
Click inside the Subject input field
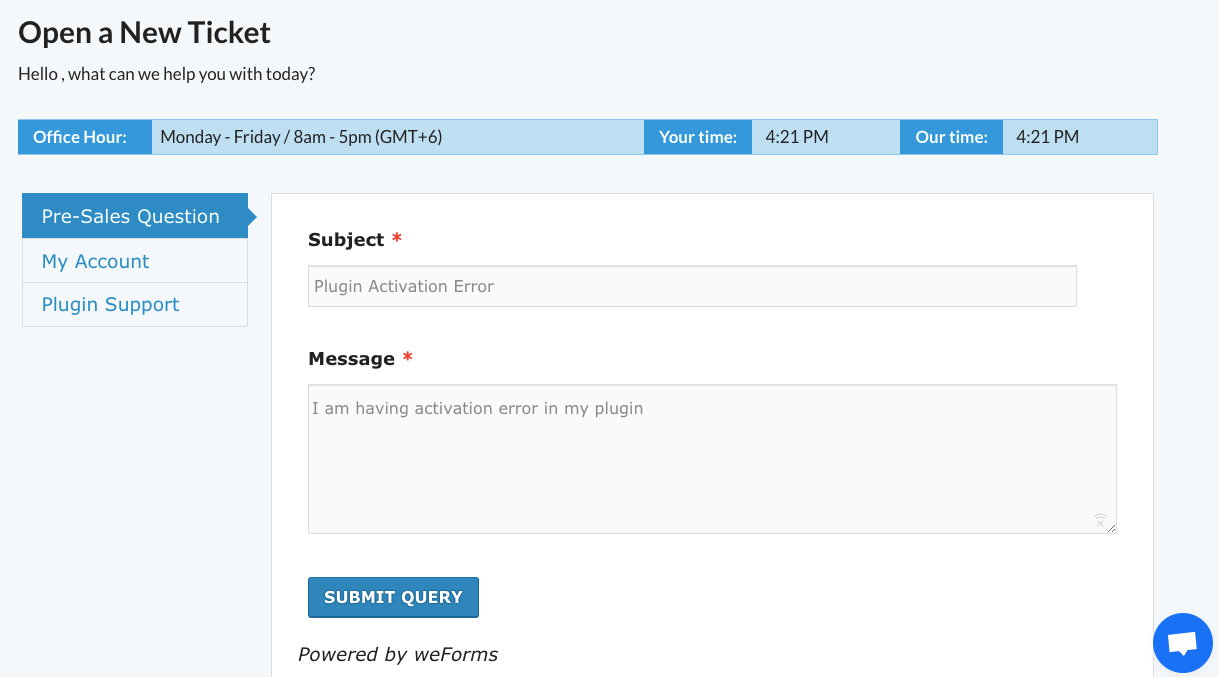coord(692,285)
